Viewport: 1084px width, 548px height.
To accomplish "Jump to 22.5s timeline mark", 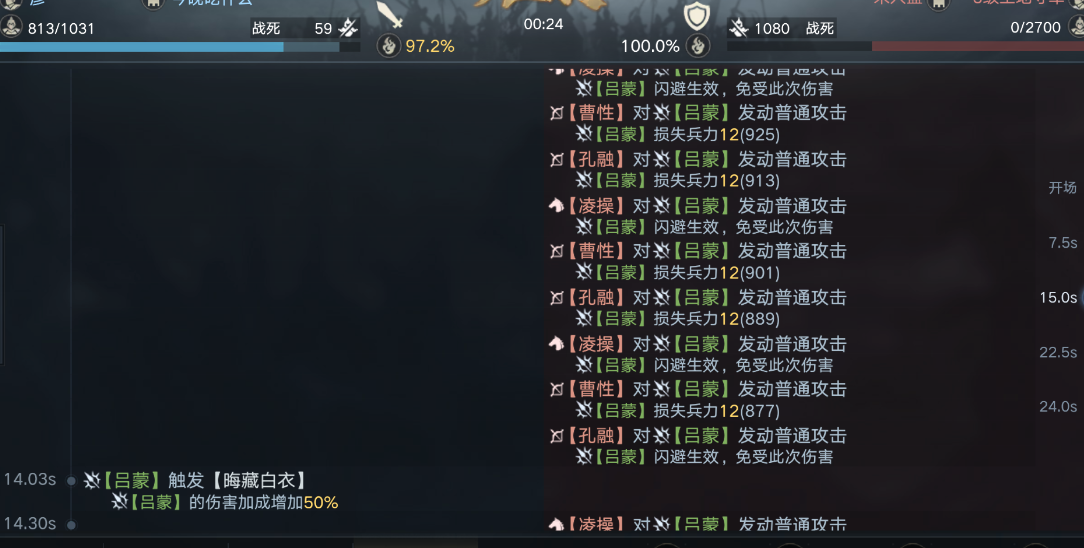I will [x=1058, y=352].
